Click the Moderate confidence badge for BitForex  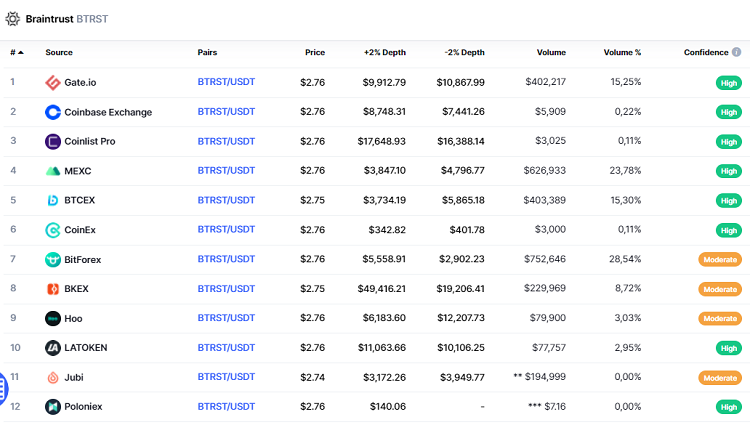(x=719, y=260)
